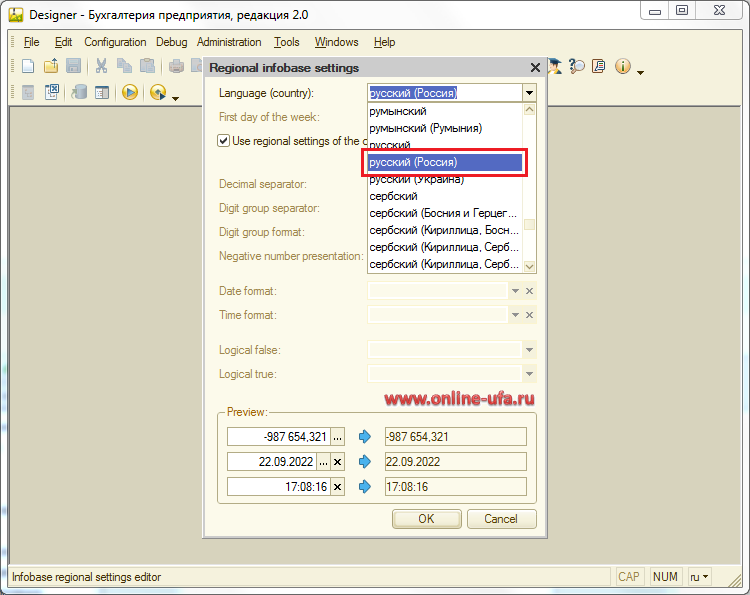Click the close configuration icon with X

[x=52, y=92]
